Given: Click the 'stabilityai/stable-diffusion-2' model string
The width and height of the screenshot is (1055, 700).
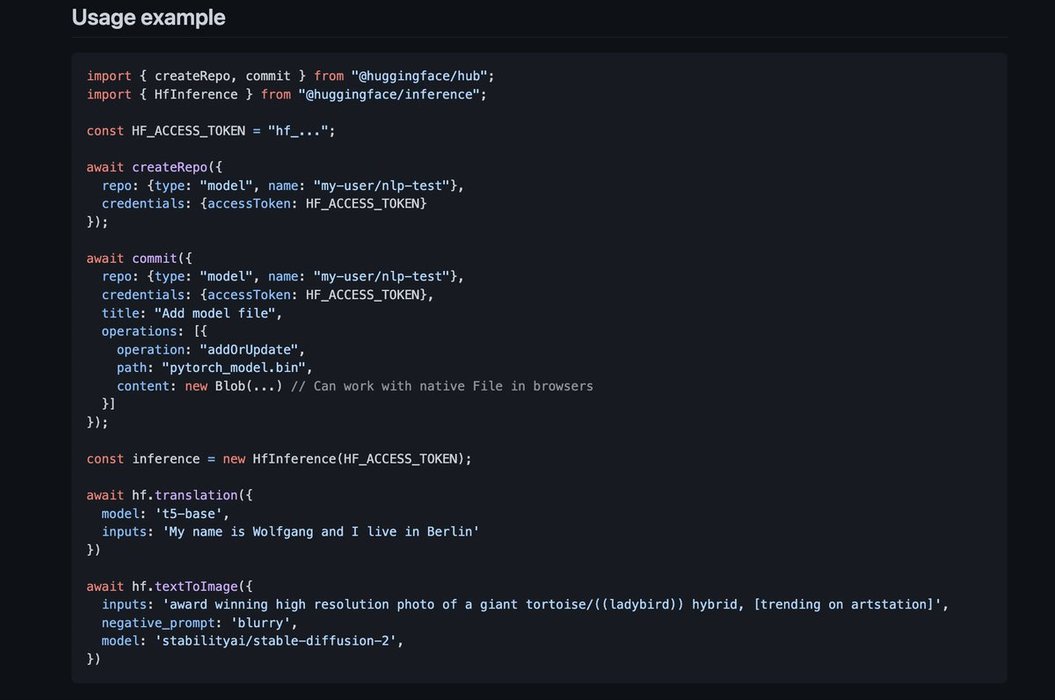Looking at the screenshot, I should coord(278,641).
